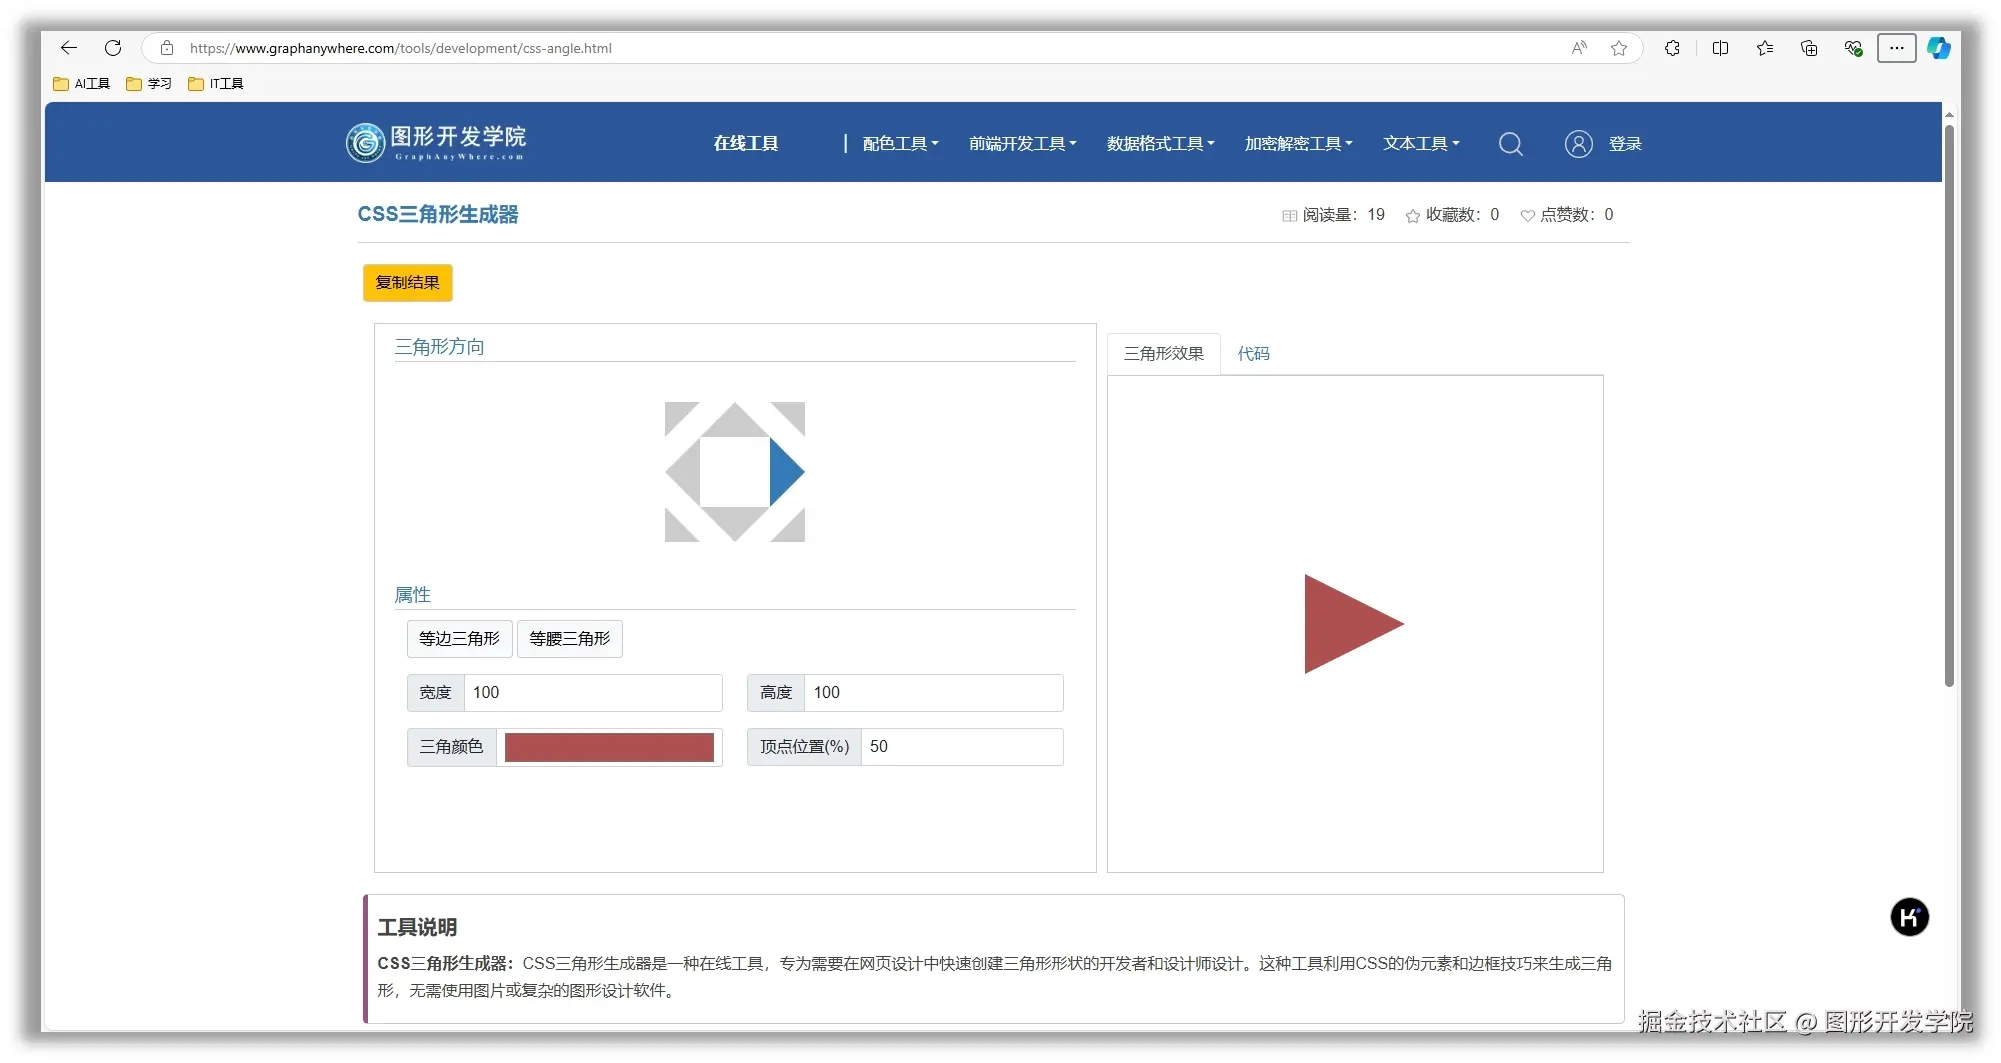The height and width of the screenshot is (1063, 2001).
Task: Click the 顶点位置(%) input field
Action: click(x=962, y=747)
